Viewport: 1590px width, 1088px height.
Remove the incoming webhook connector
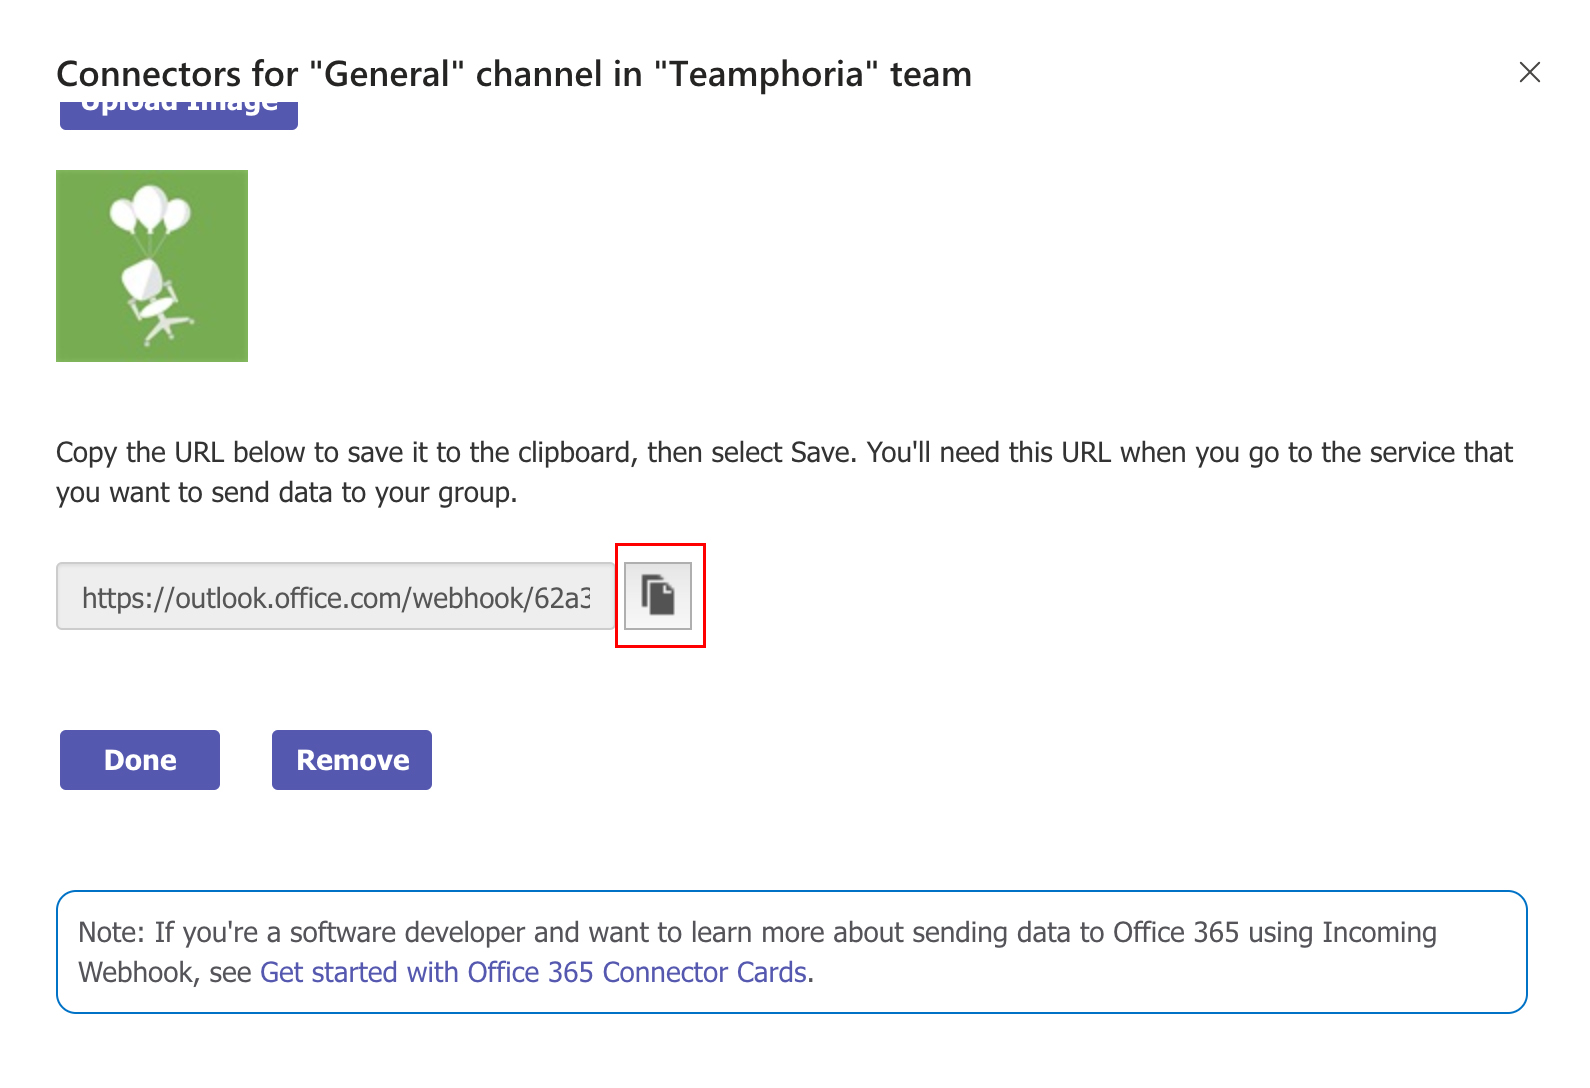pos(352,760)
